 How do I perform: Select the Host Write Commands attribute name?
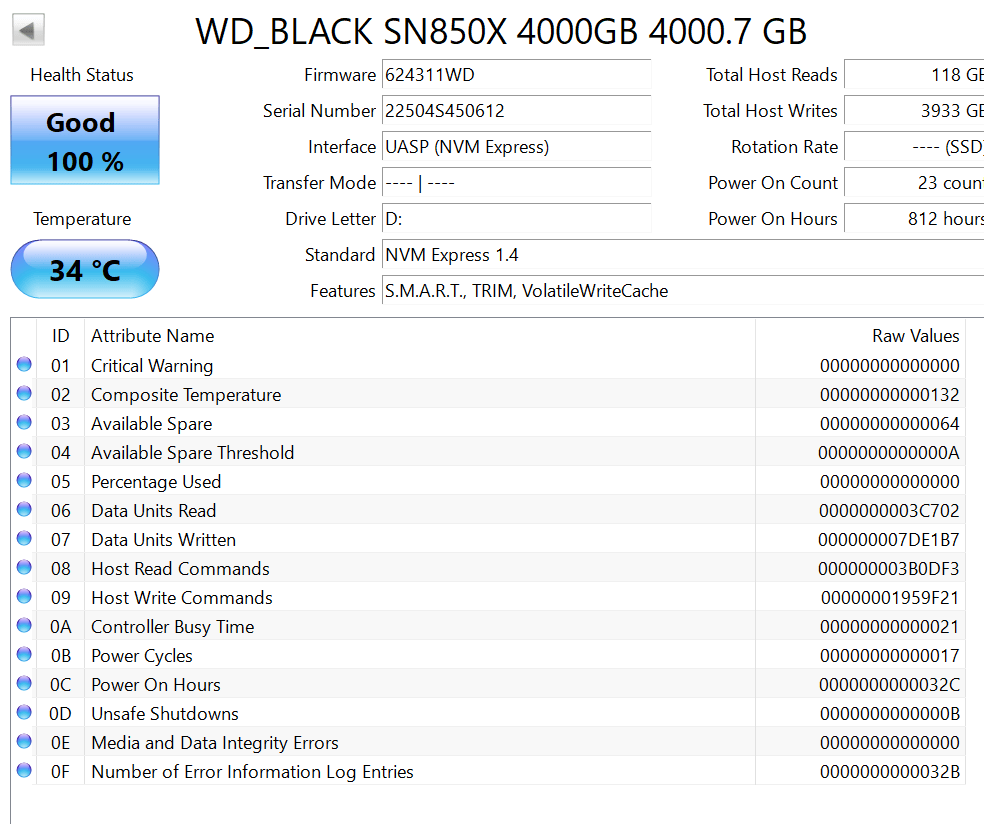[182, 597]
